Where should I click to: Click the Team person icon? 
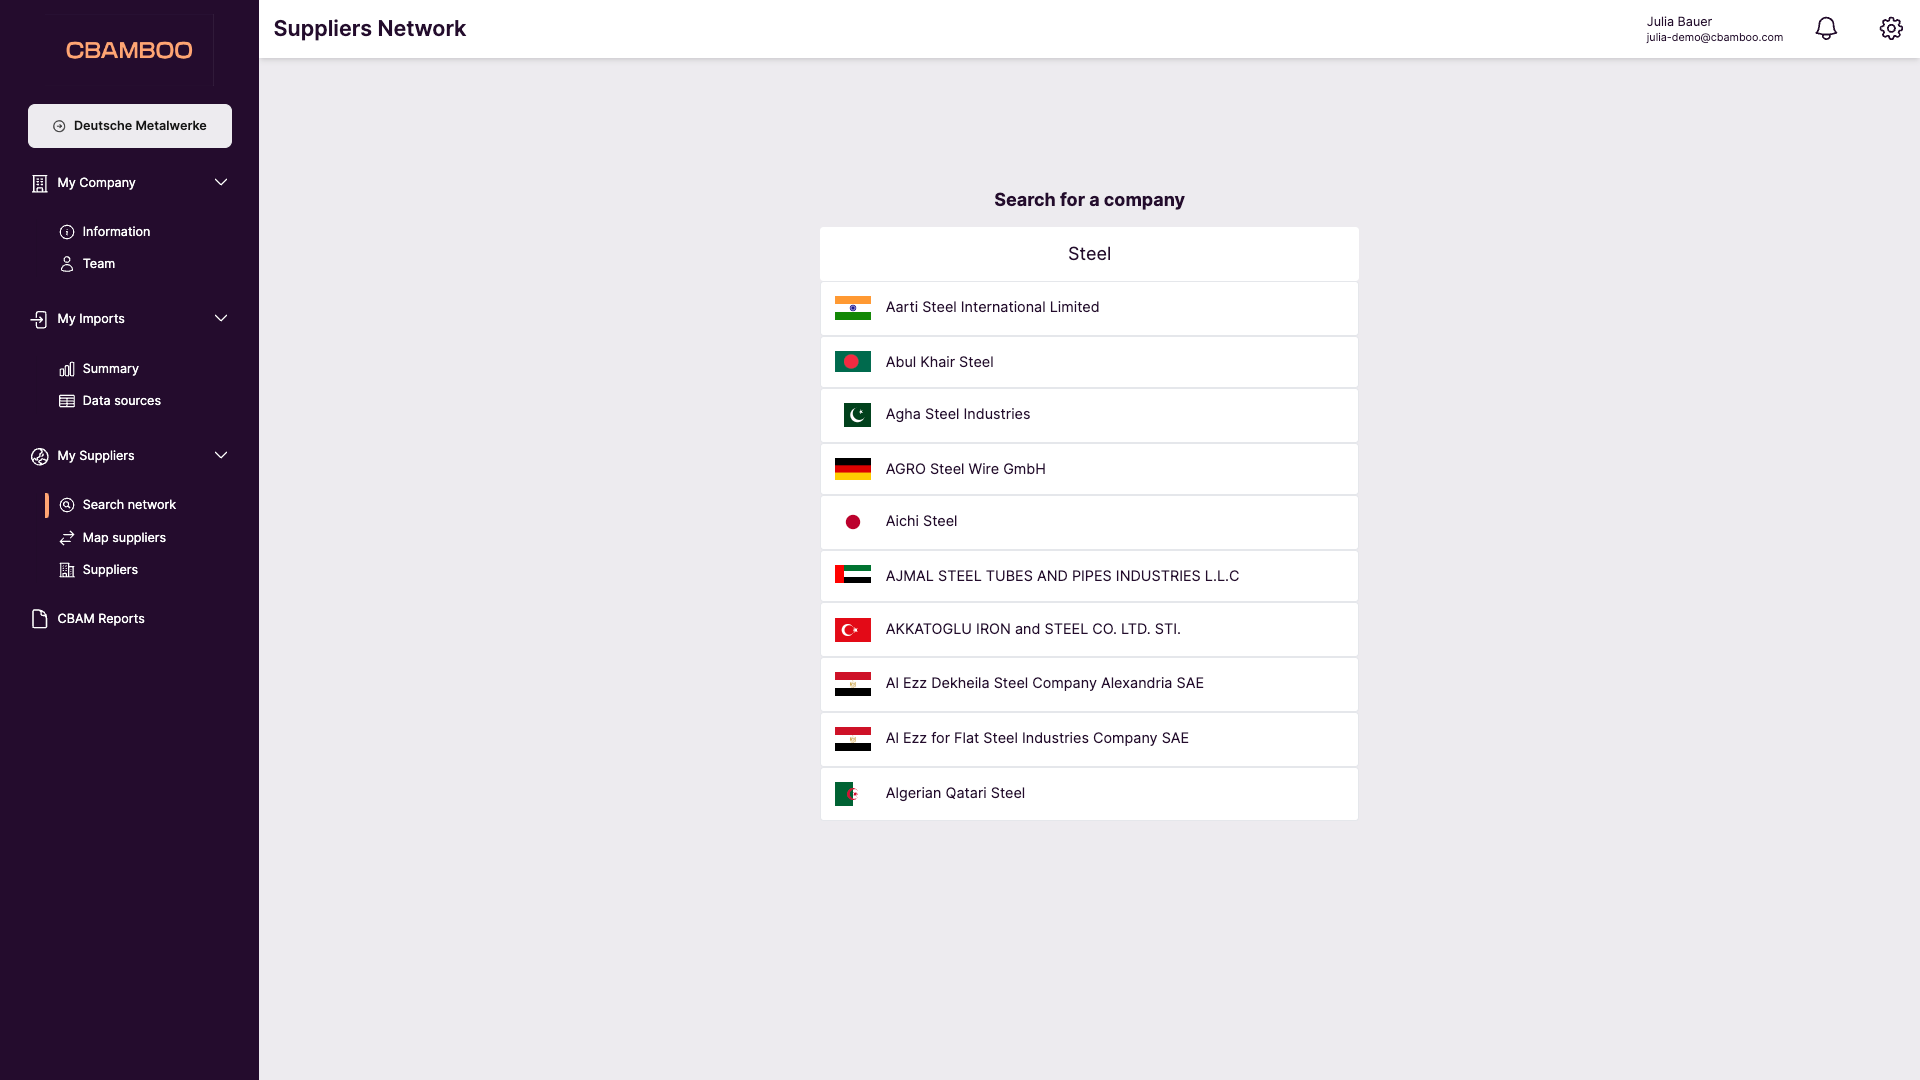[x=66, y=263]
